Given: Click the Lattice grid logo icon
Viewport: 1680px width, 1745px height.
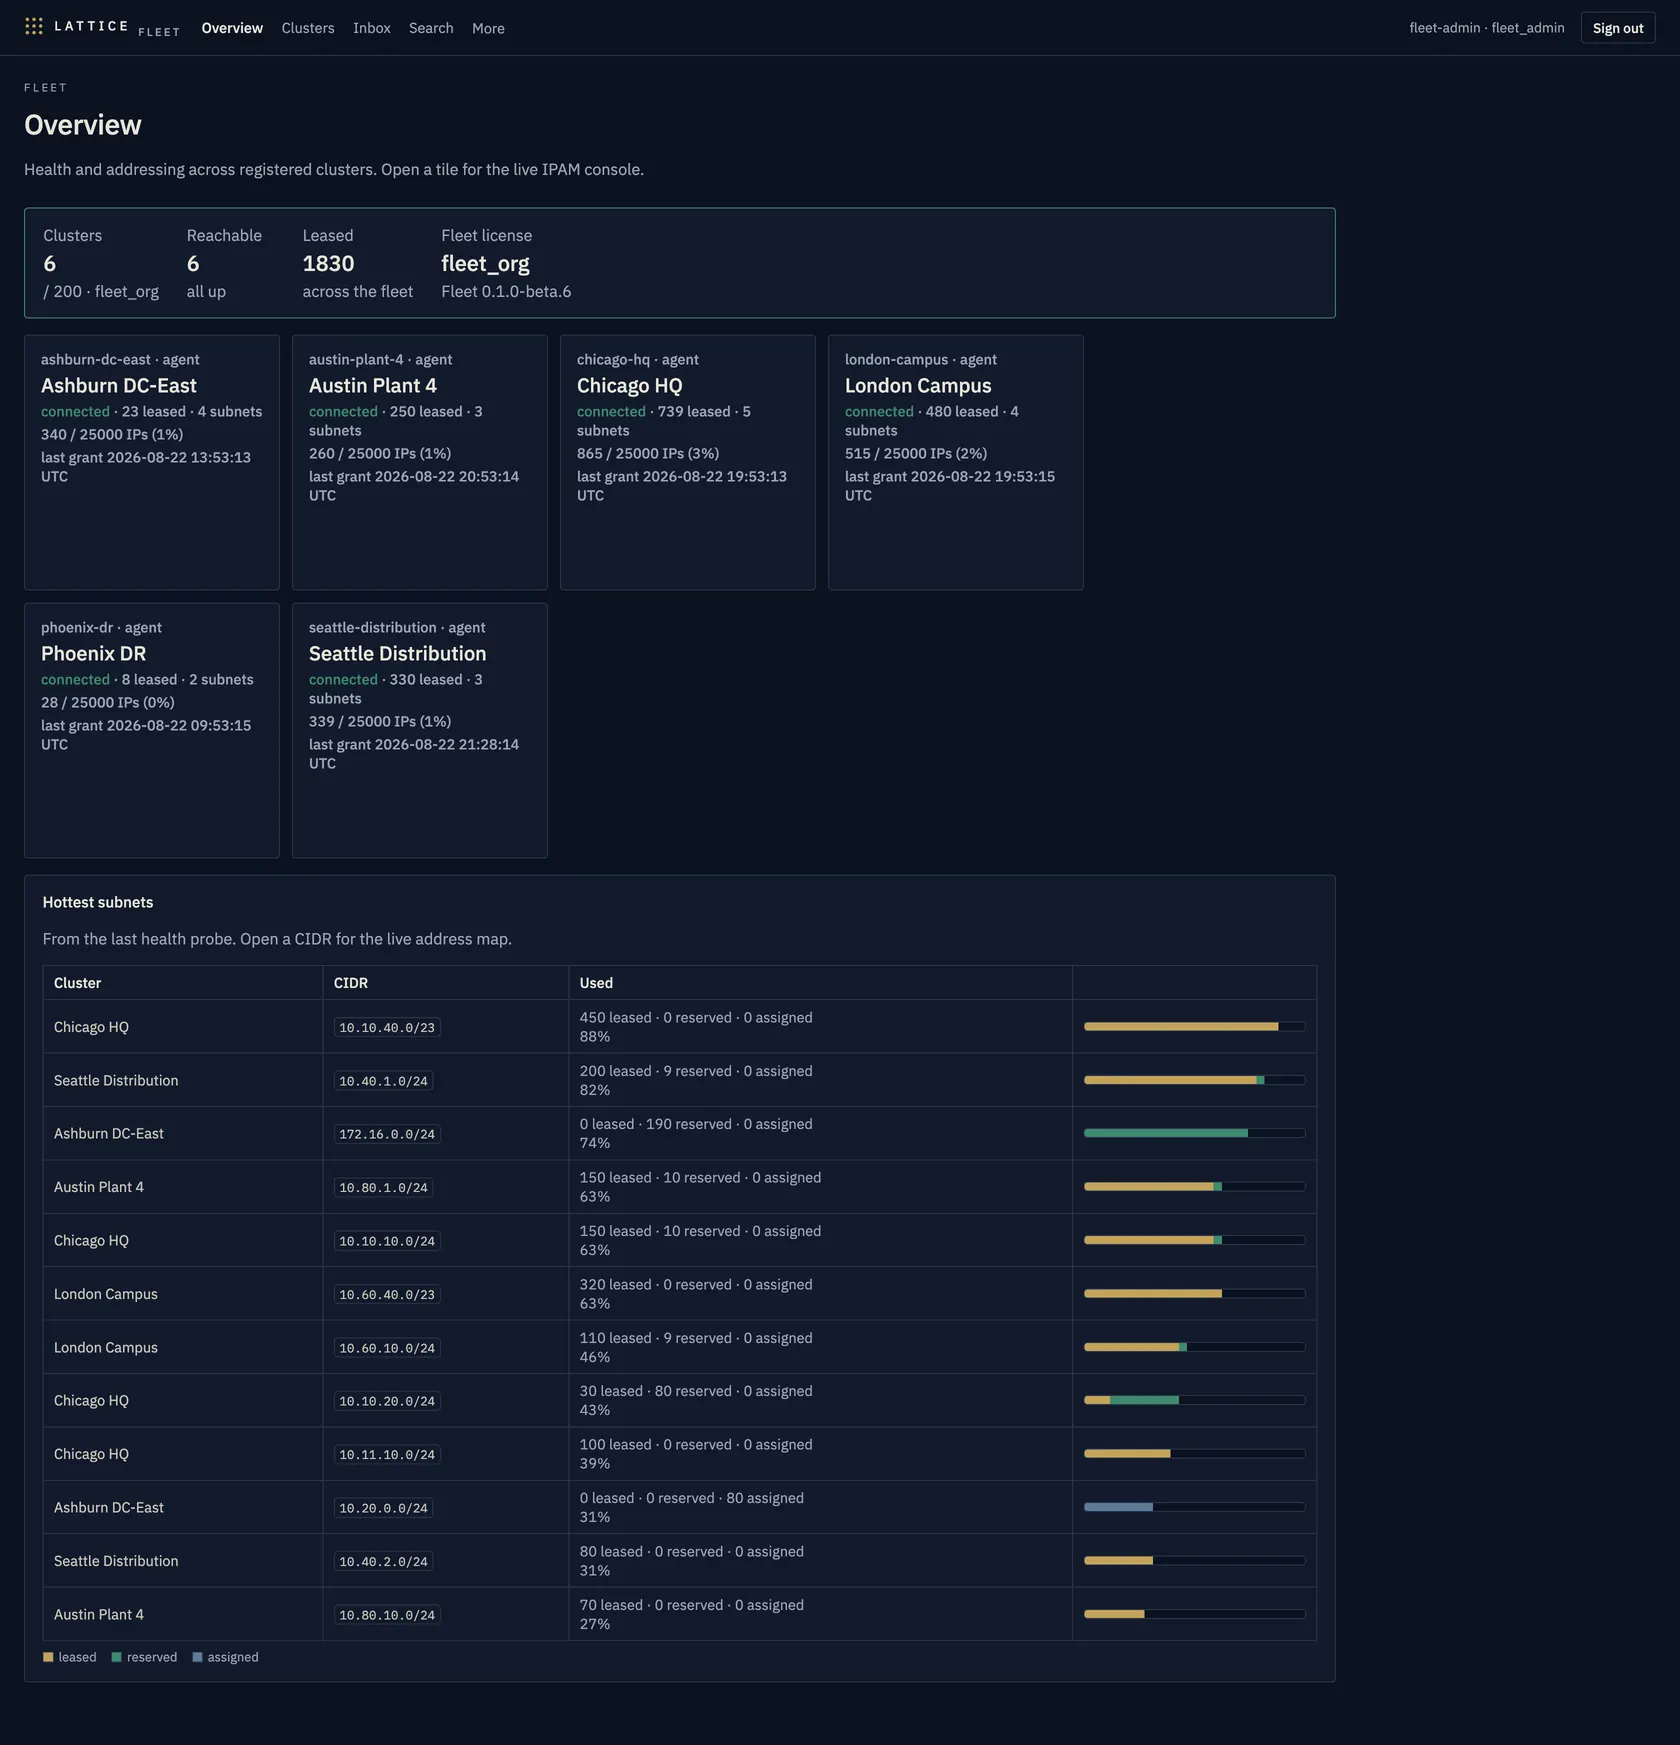Looking at the screenshot, I should click(34, 27).
